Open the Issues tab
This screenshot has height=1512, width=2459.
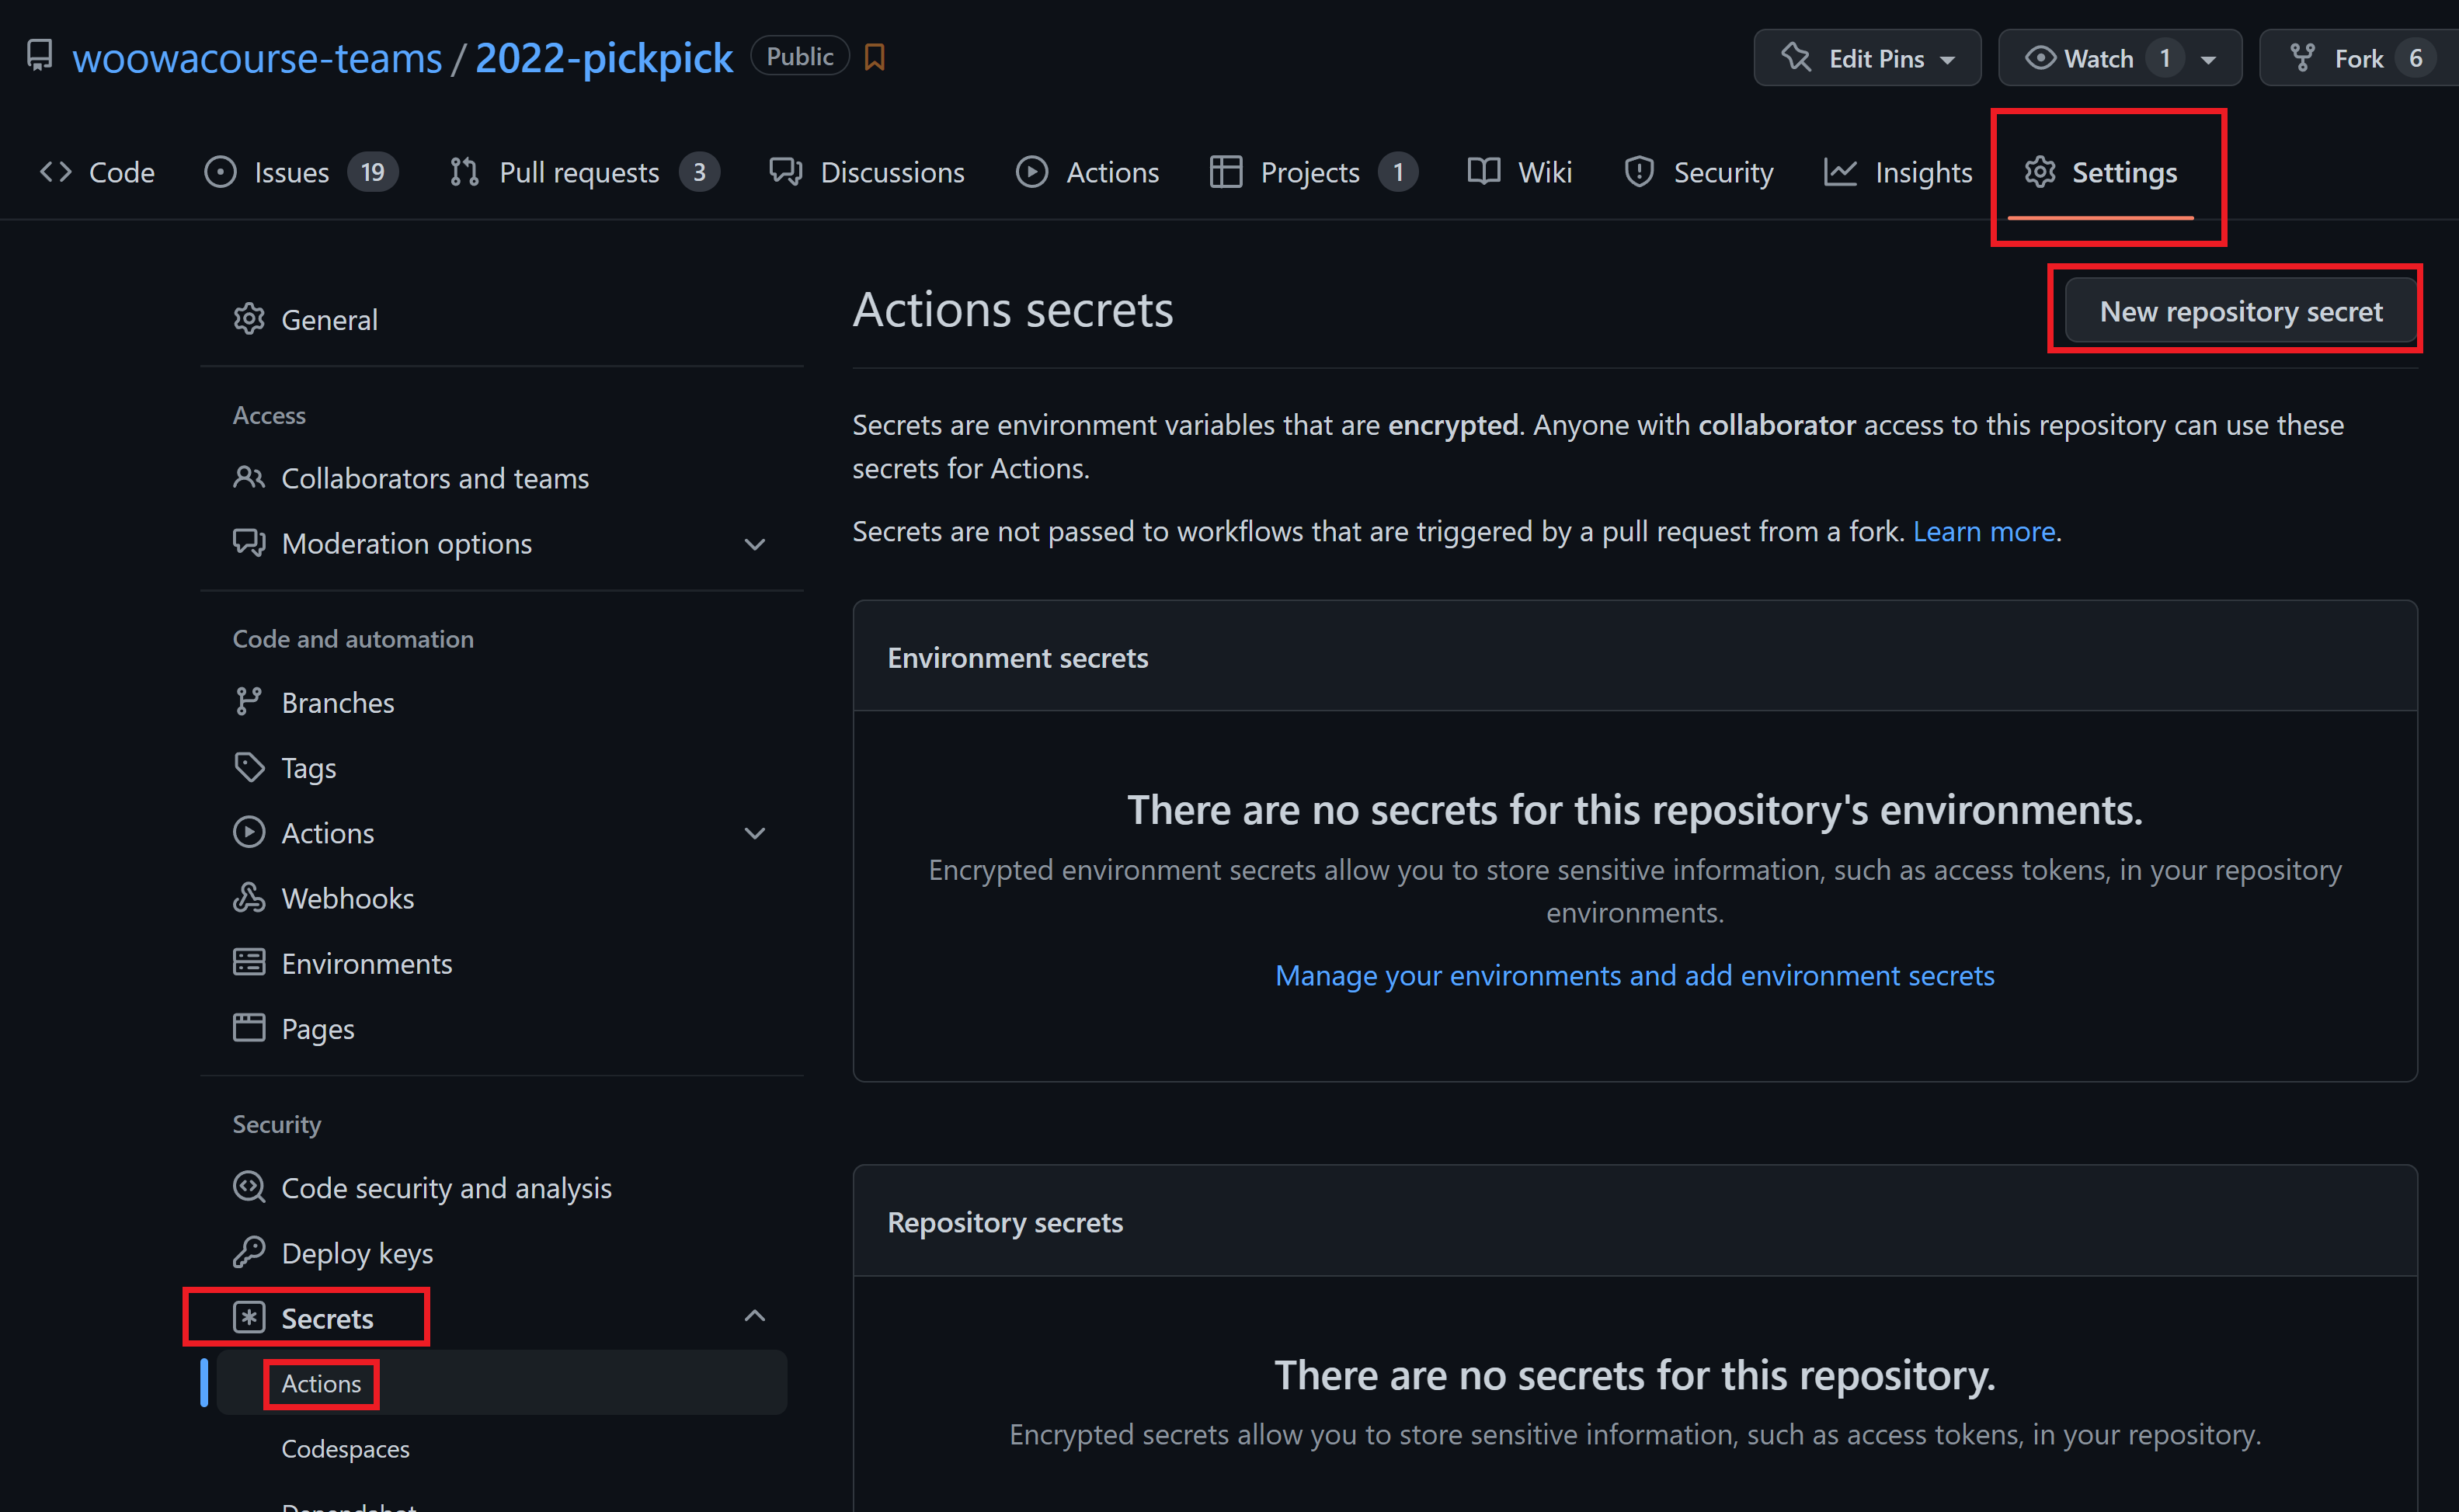pyautogui.click(x=300, y=172)
